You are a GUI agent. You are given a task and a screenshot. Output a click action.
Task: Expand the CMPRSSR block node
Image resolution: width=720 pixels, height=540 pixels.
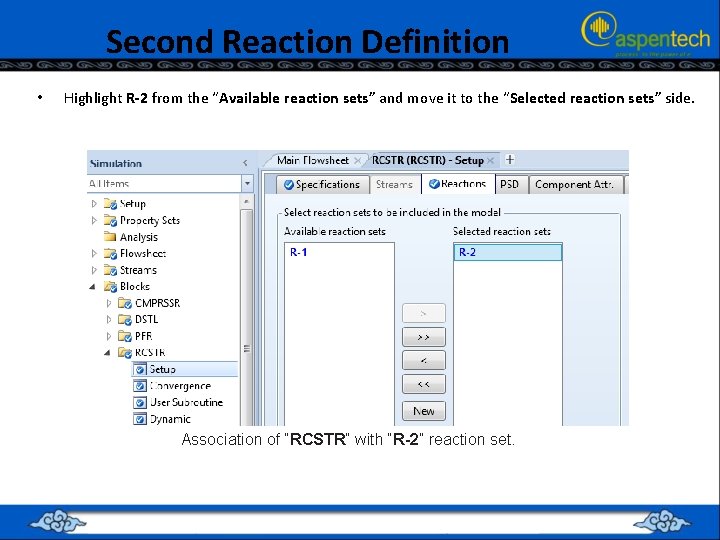point(109,303)
